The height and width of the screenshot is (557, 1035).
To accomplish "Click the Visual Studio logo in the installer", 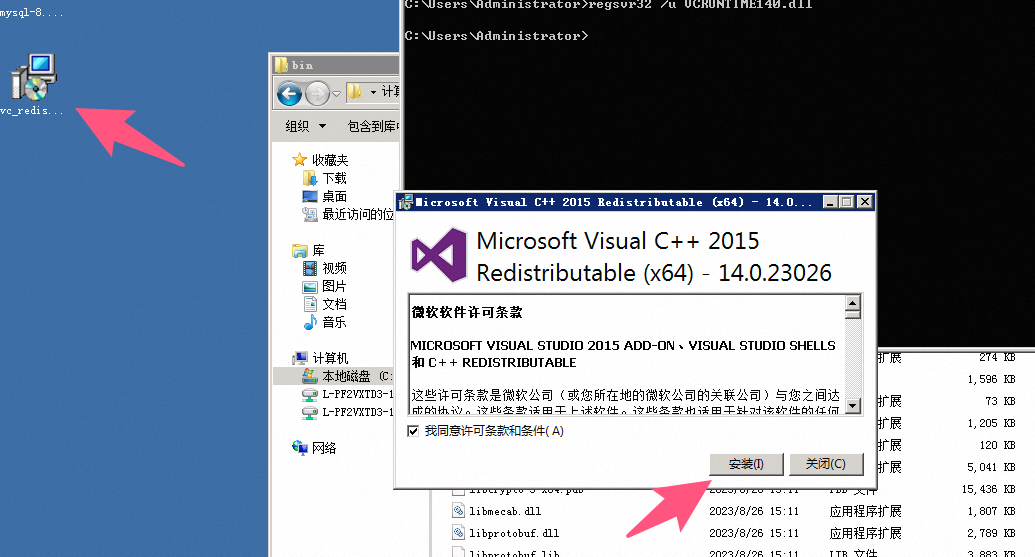I will click(x=439, y=255).
